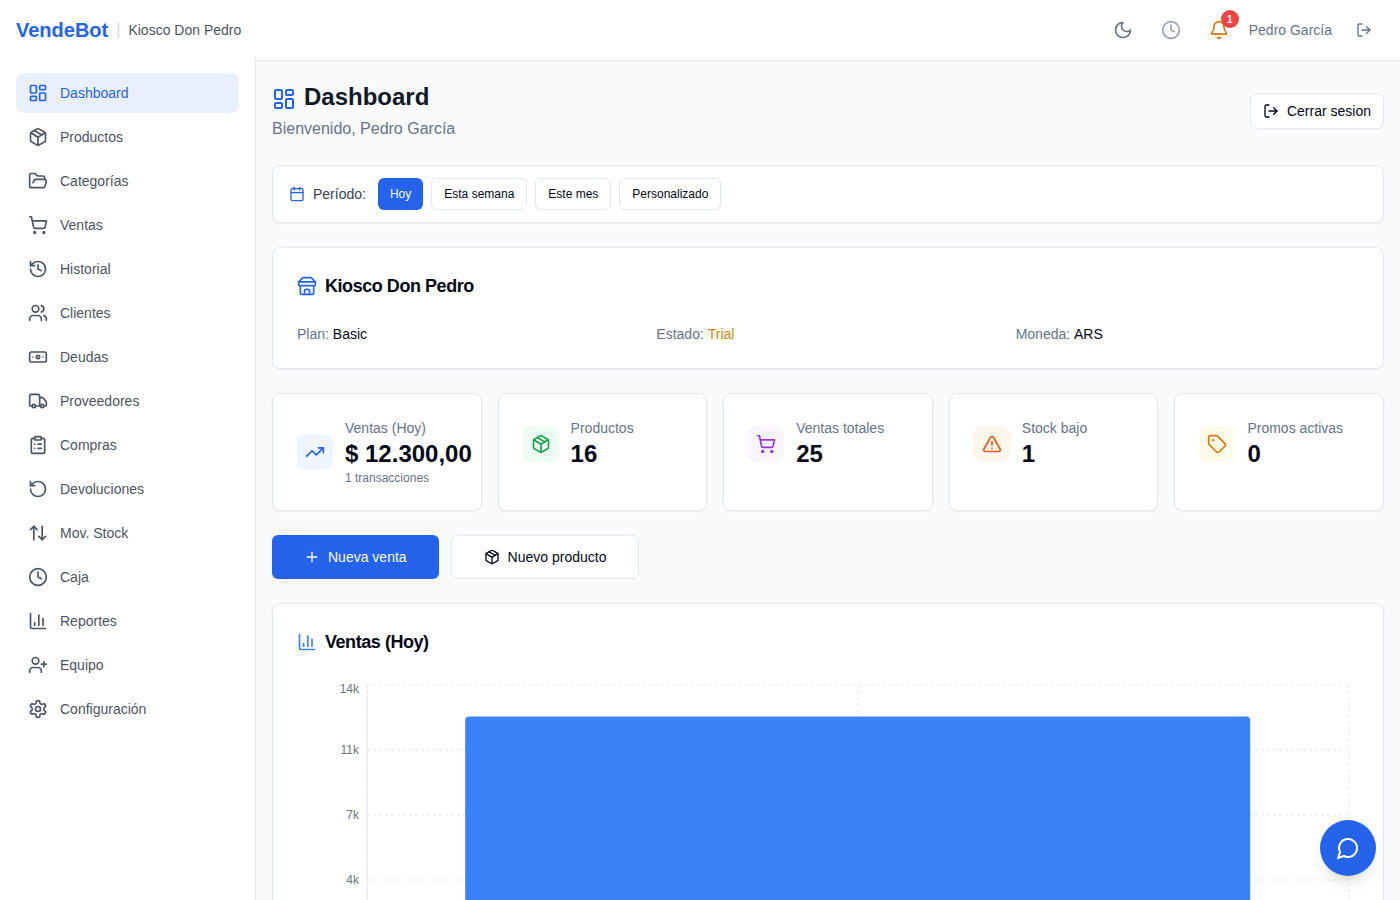The image size is (1400, 900).
Task: Toggle dark mode moon icon
Action: pyautogui.click(x=1123, y=30)
